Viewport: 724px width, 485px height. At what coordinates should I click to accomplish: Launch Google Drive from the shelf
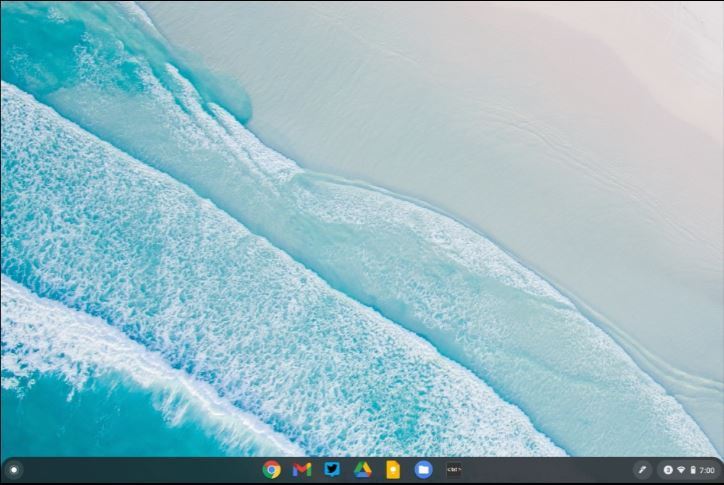pyautogui.click(x=362, y=469)
